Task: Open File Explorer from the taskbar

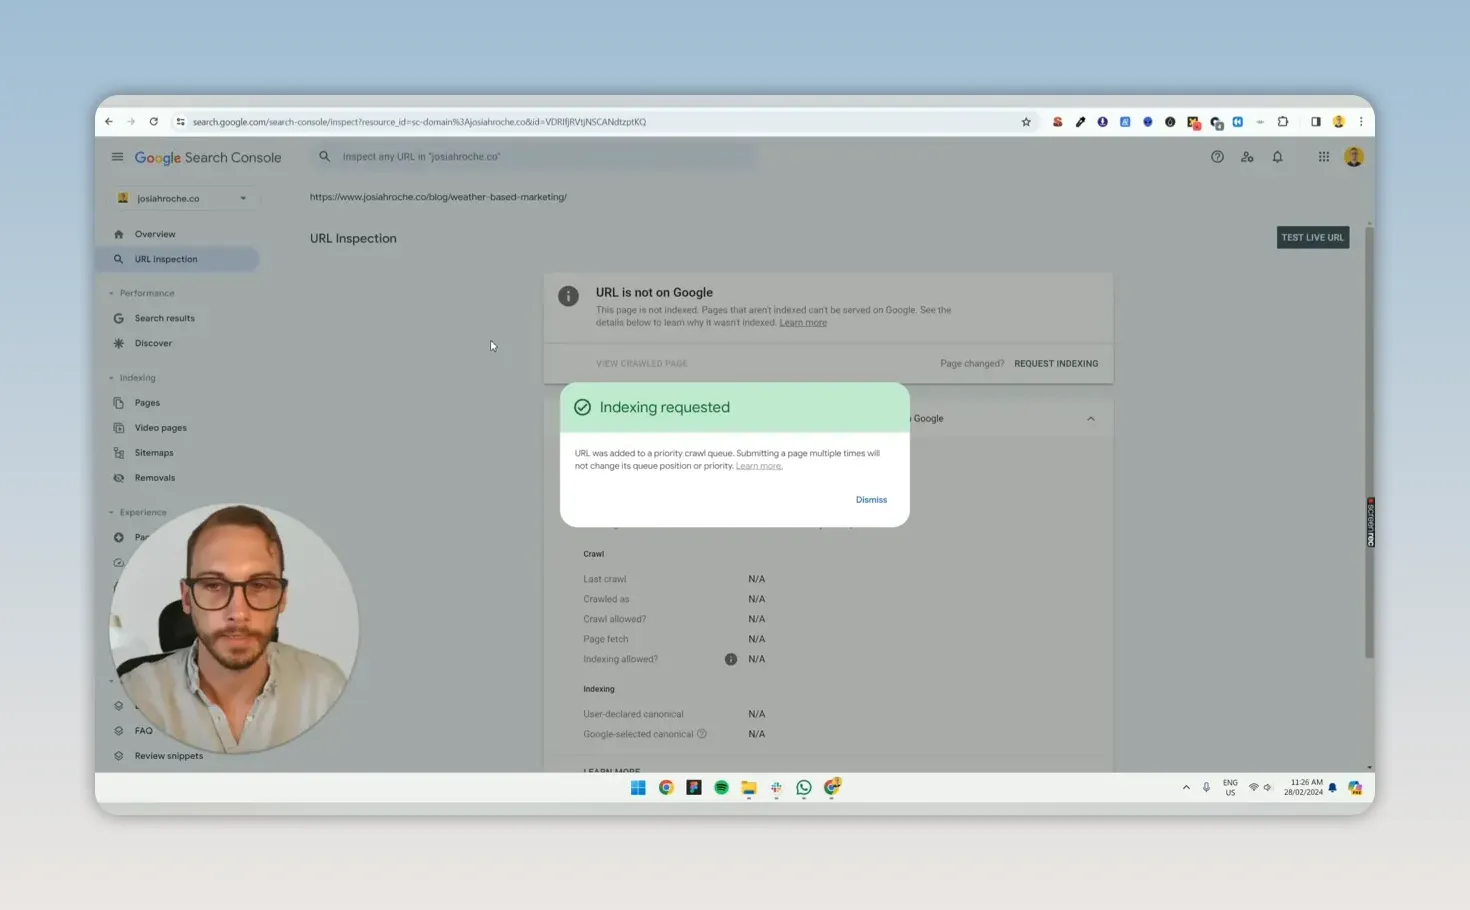Action: (x=749, y=788)
